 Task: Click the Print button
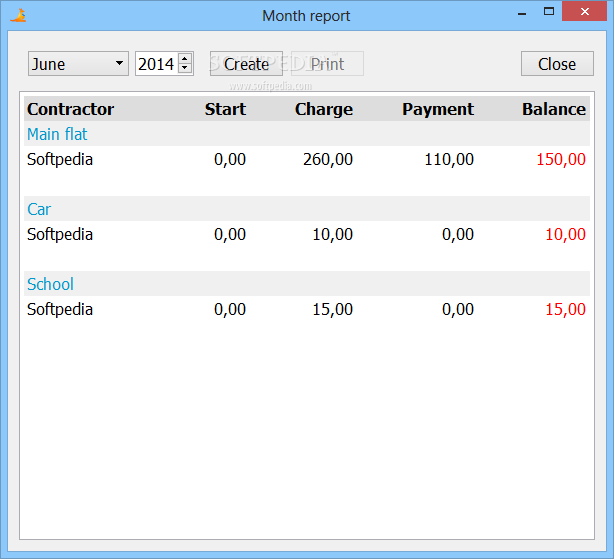tap(327, 63)
